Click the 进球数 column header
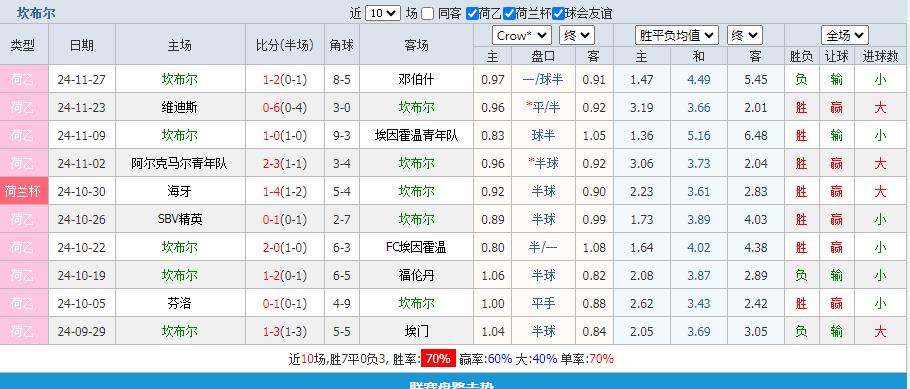 pos(880,56)
